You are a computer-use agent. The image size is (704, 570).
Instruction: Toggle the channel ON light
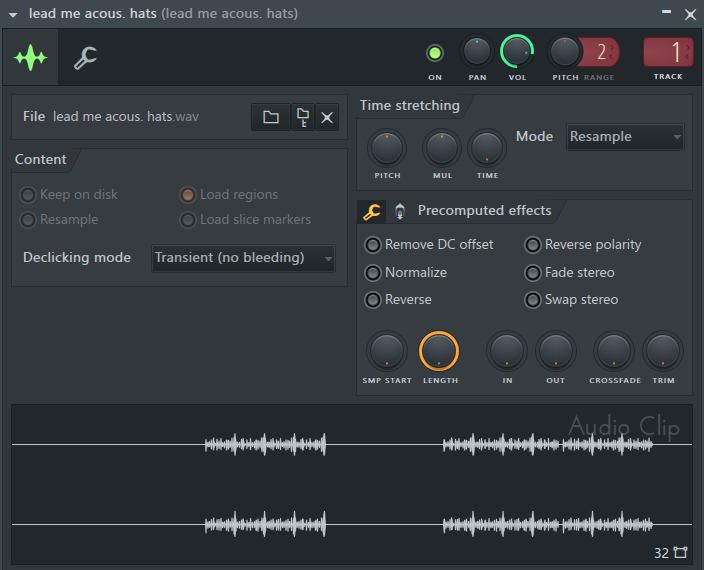point(435,53)
